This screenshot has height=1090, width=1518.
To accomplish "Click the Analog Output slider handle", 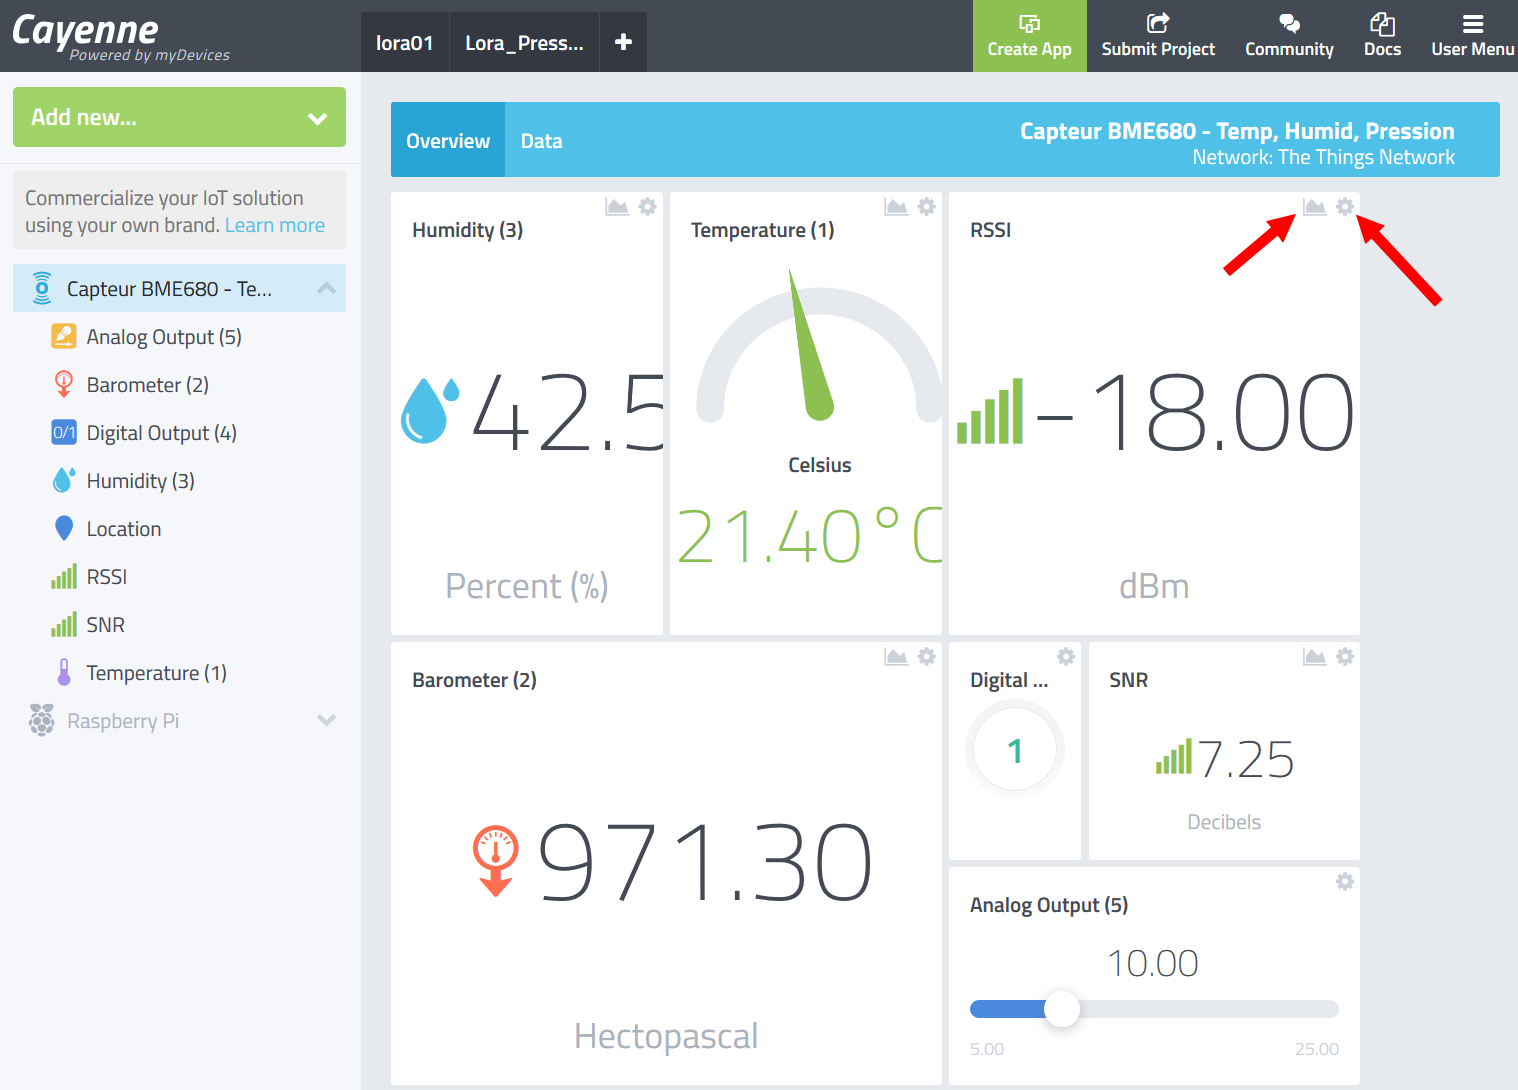I will 1062,1009.
